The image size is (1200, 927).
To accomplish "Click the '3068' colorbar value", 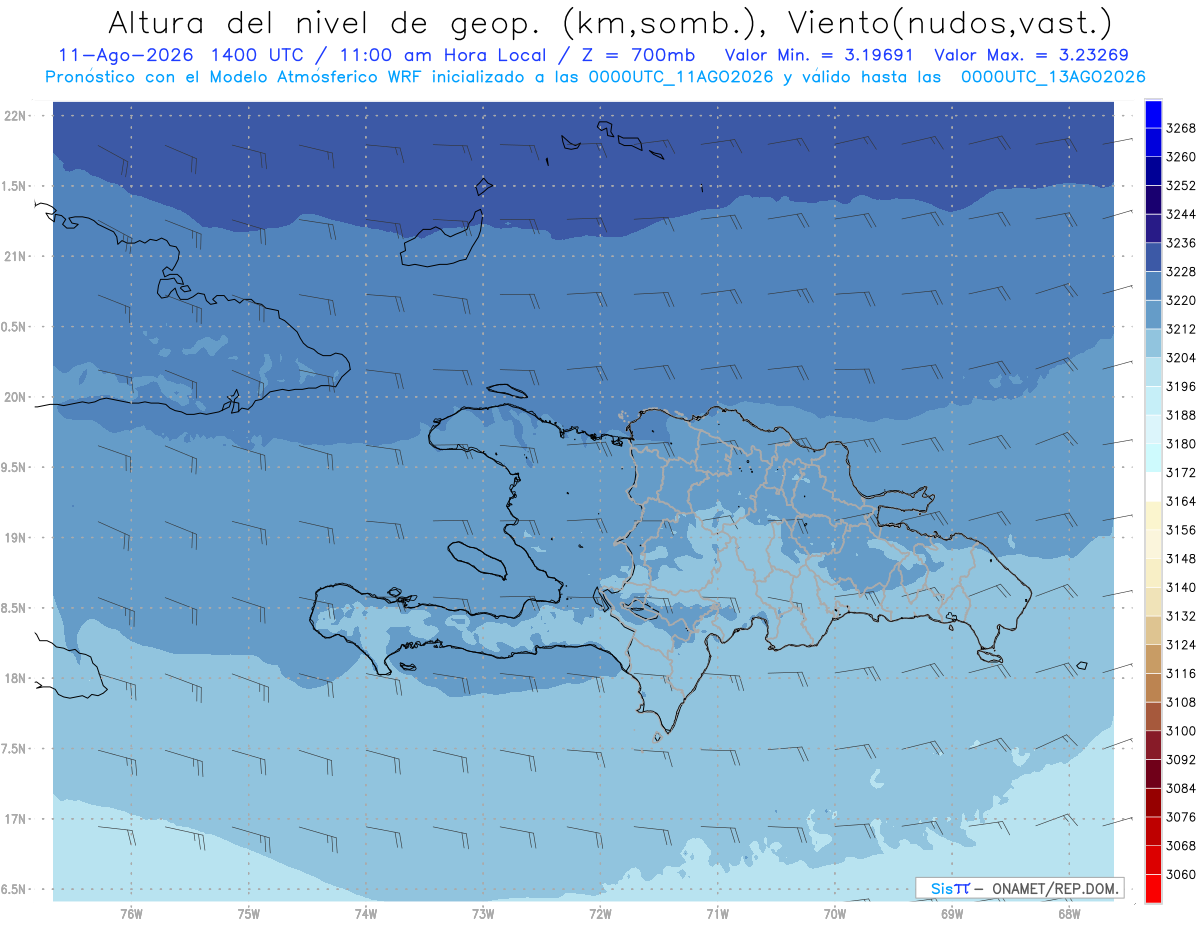I will coord(1181,846).
